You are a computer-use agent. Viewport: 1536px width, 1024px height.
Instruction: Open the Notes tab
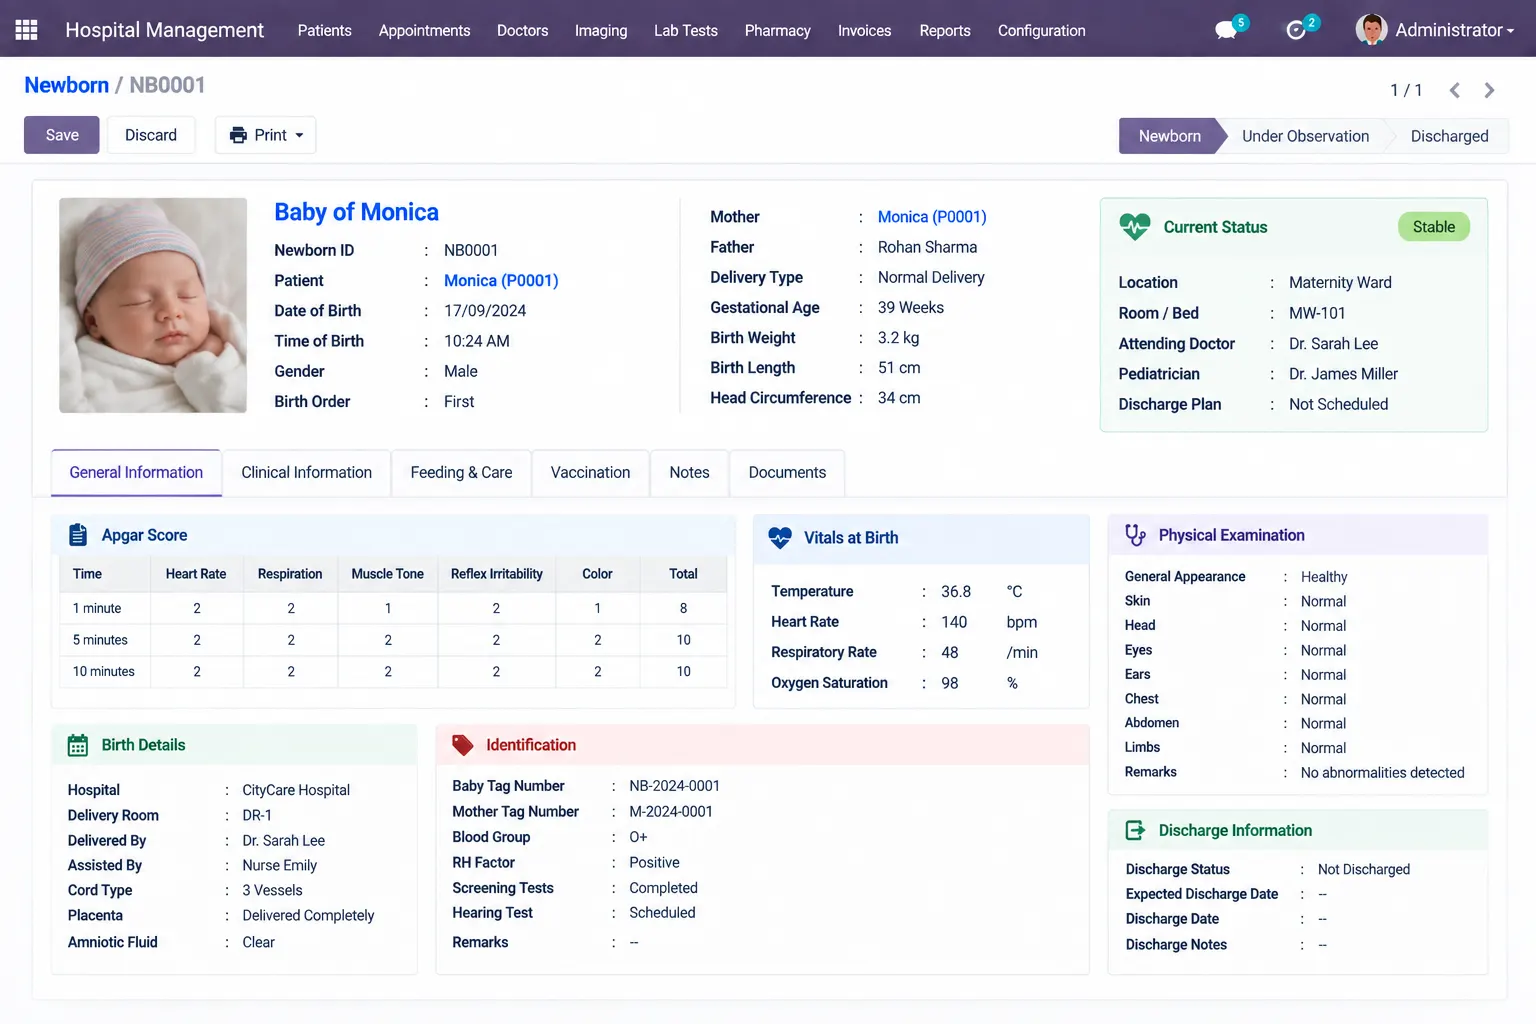[689, 473]
